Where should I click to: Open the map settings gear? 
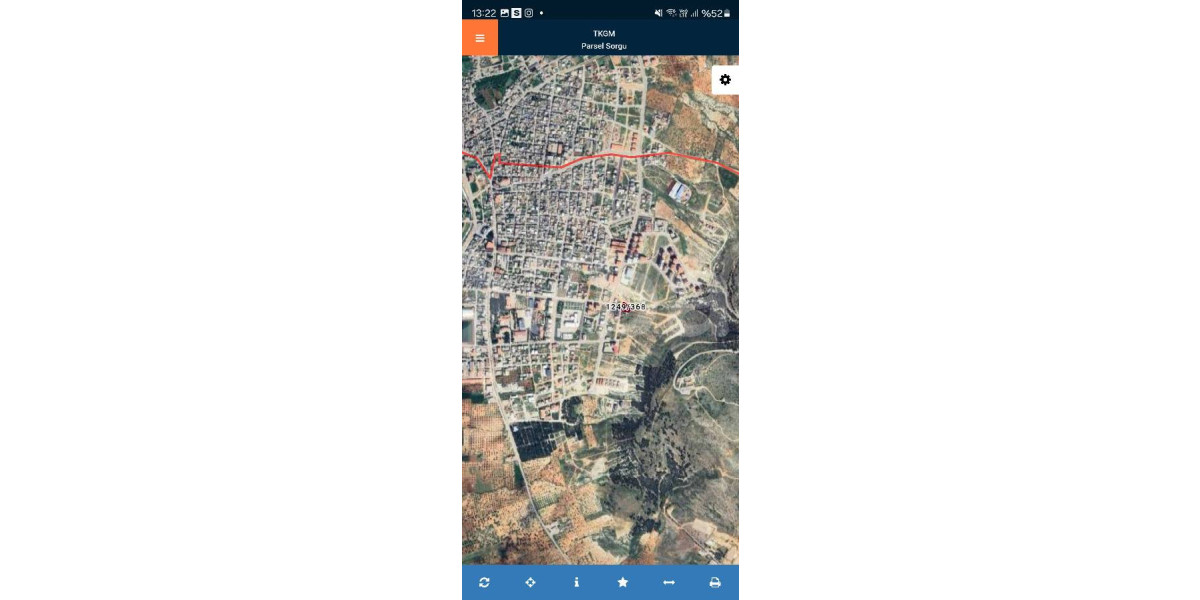coord(725,80)
